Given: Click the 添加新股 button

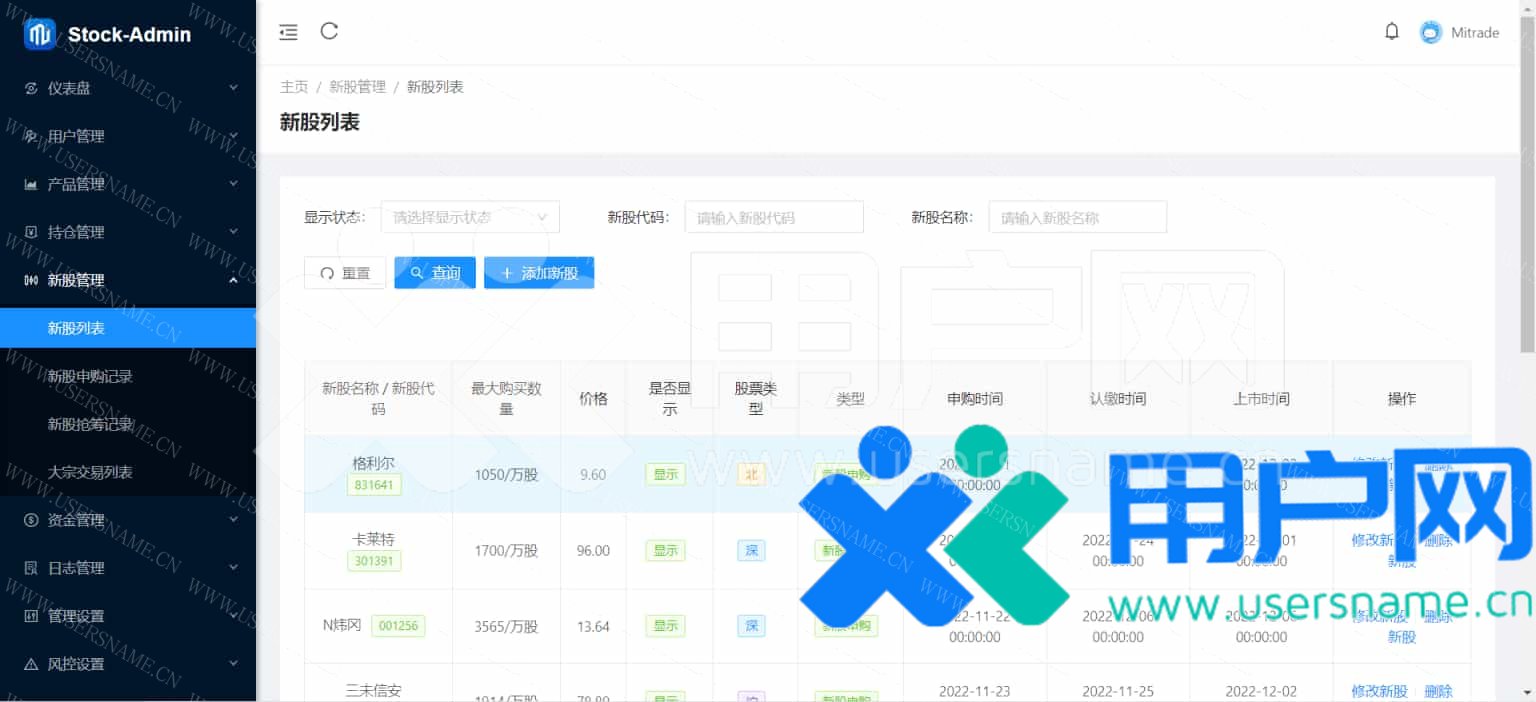Looking at the screenshot, I should tap(539, 273).
